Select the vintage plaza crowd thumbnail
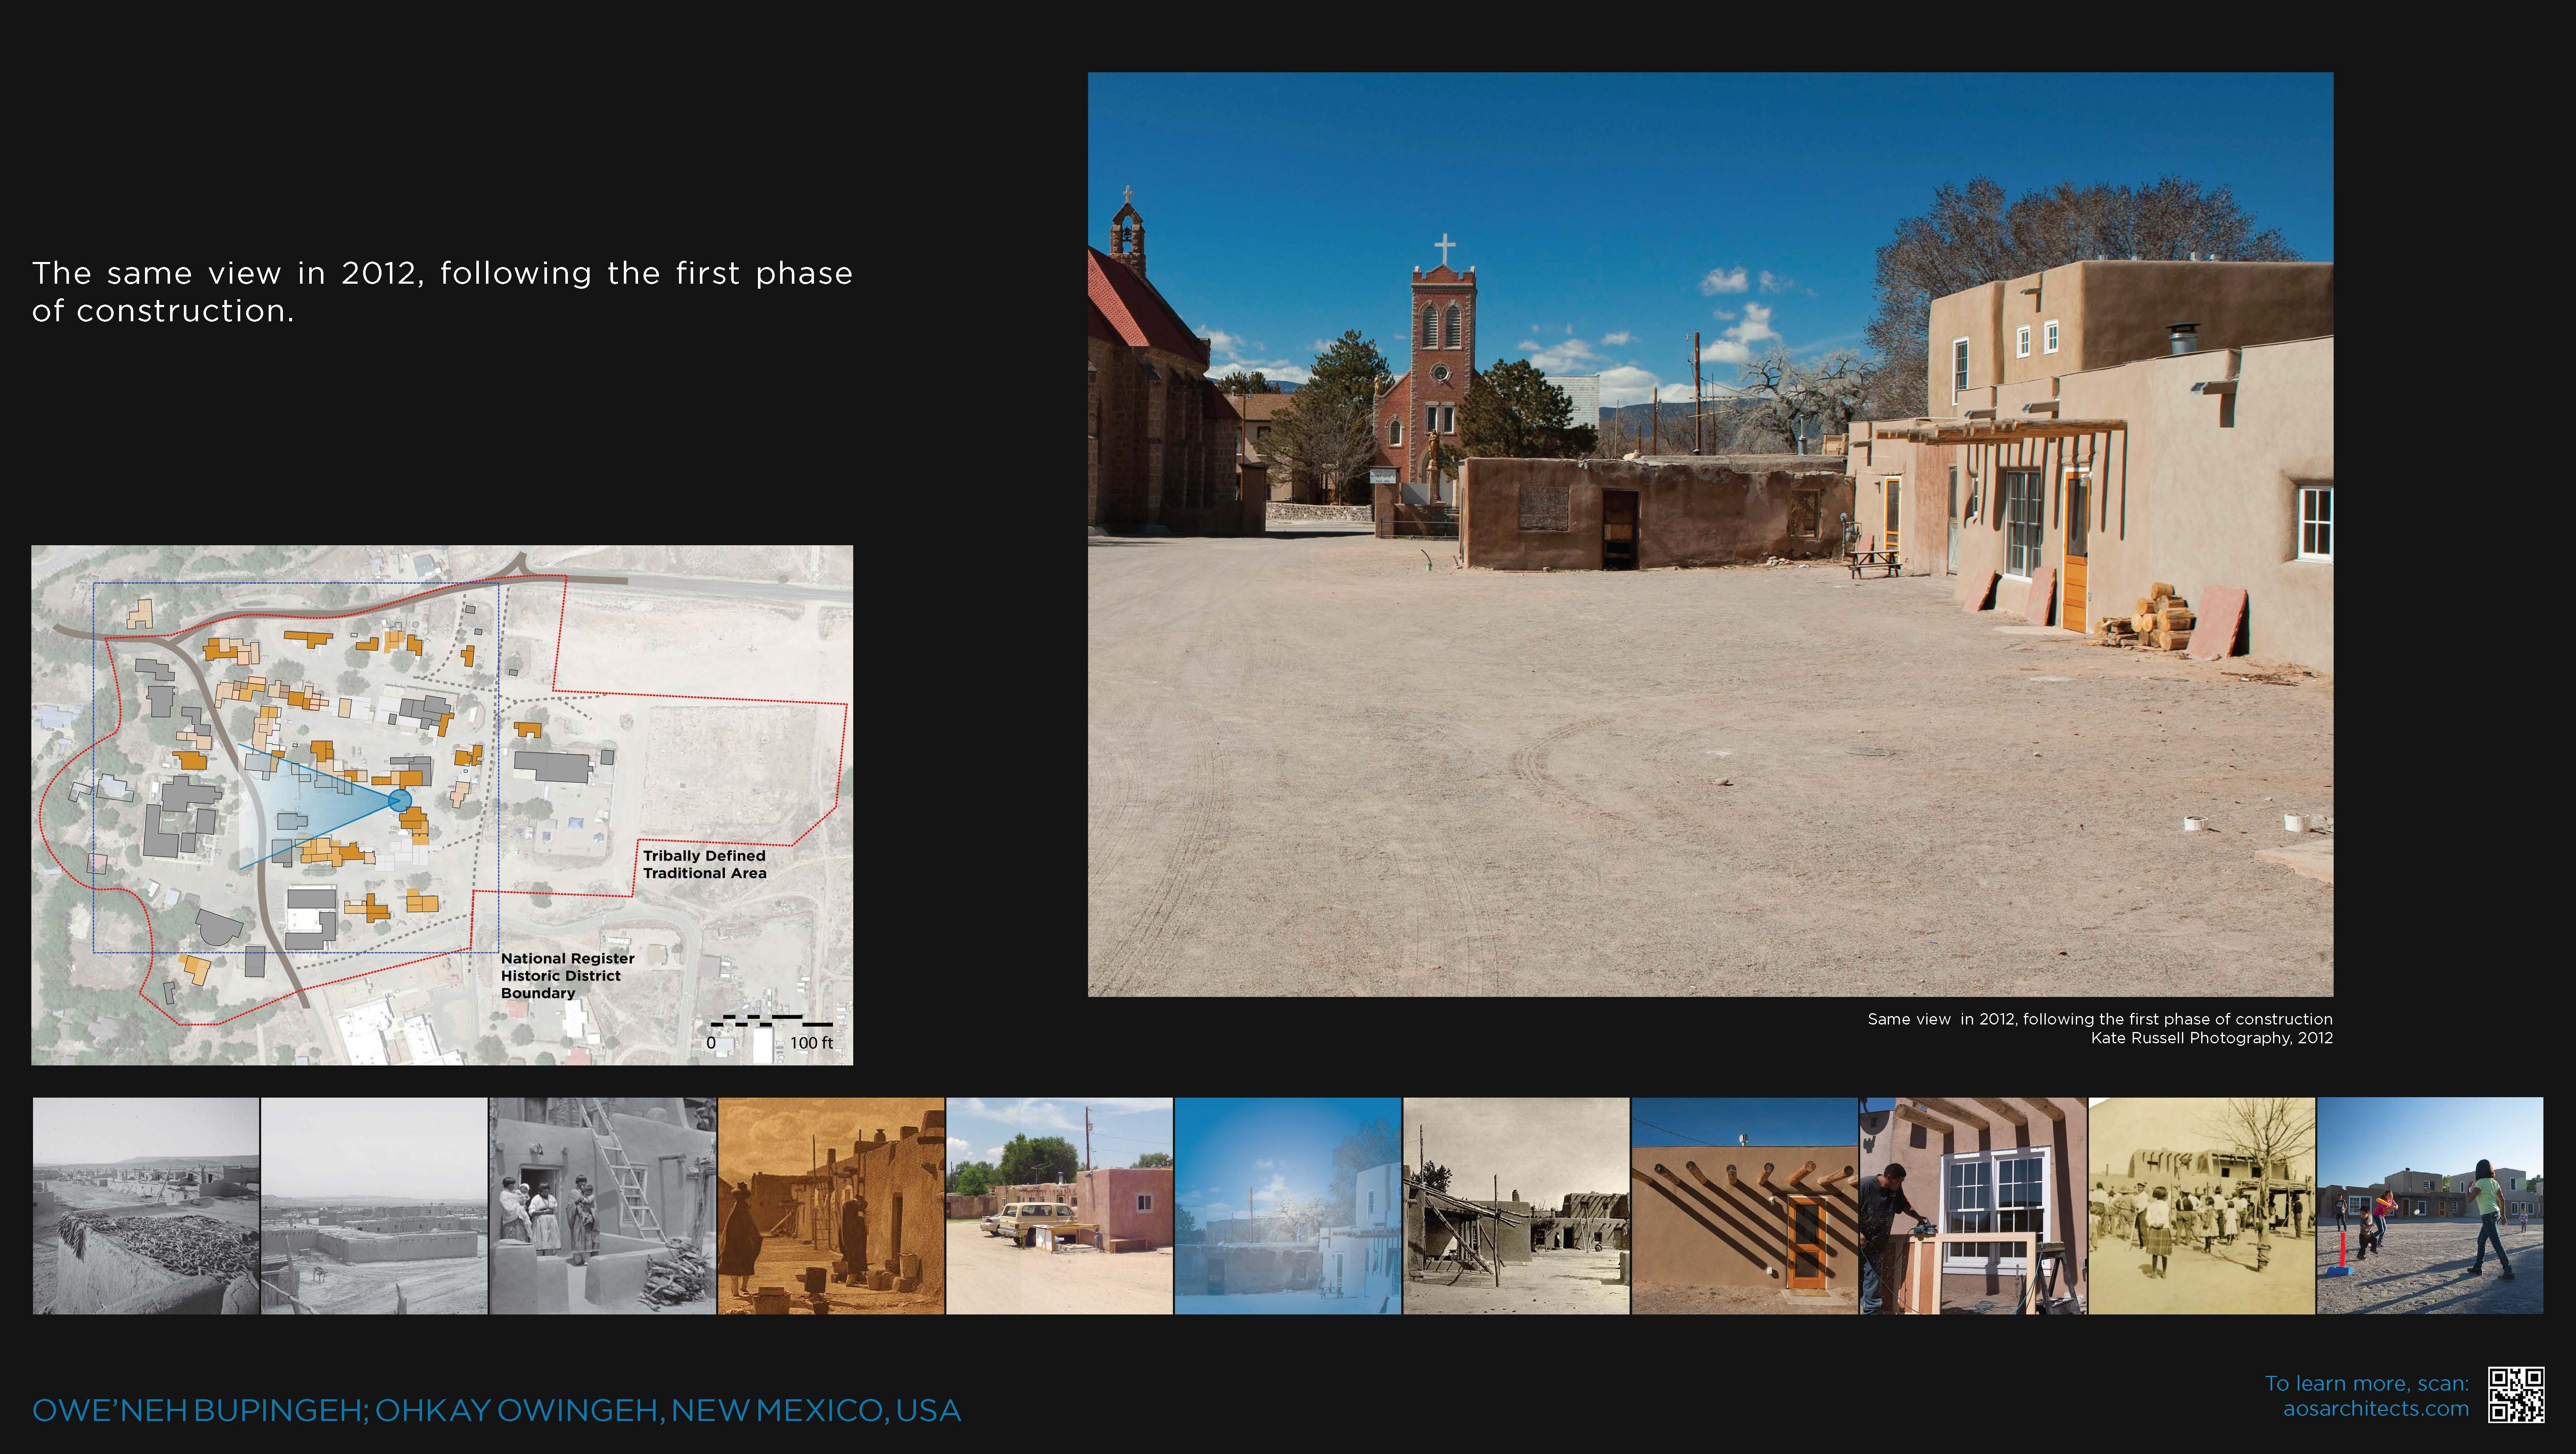Image resolution: width=2576 pixels, height=1454 pixels. [x=2201, y=1206]
